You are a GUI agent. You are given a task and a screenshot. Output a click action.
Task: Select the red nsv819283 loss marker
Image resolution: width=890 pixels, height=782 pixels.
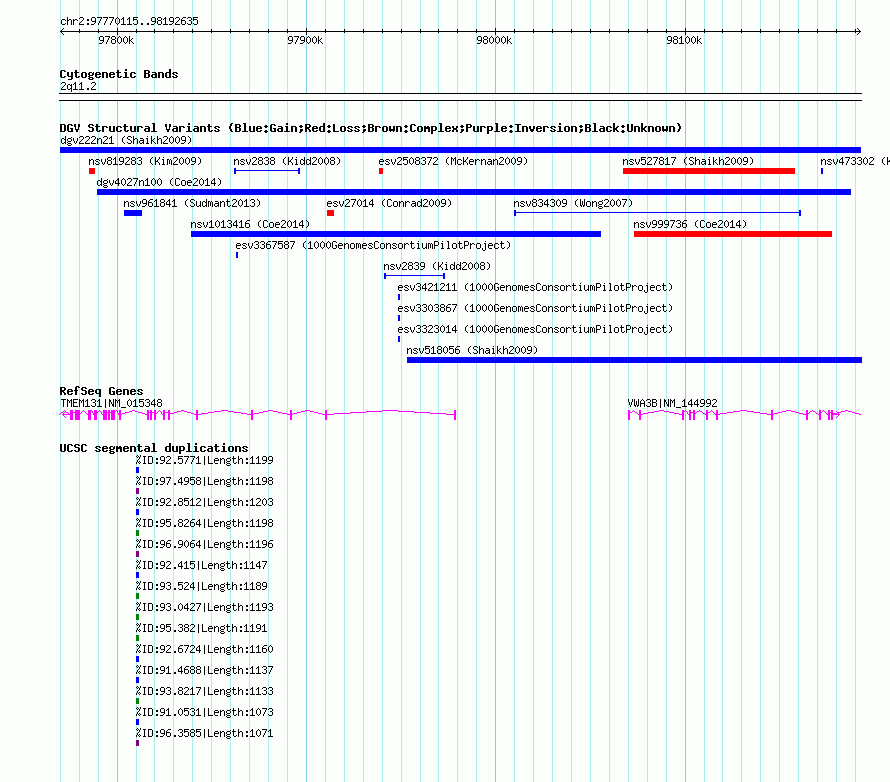[x=92, y=171]
